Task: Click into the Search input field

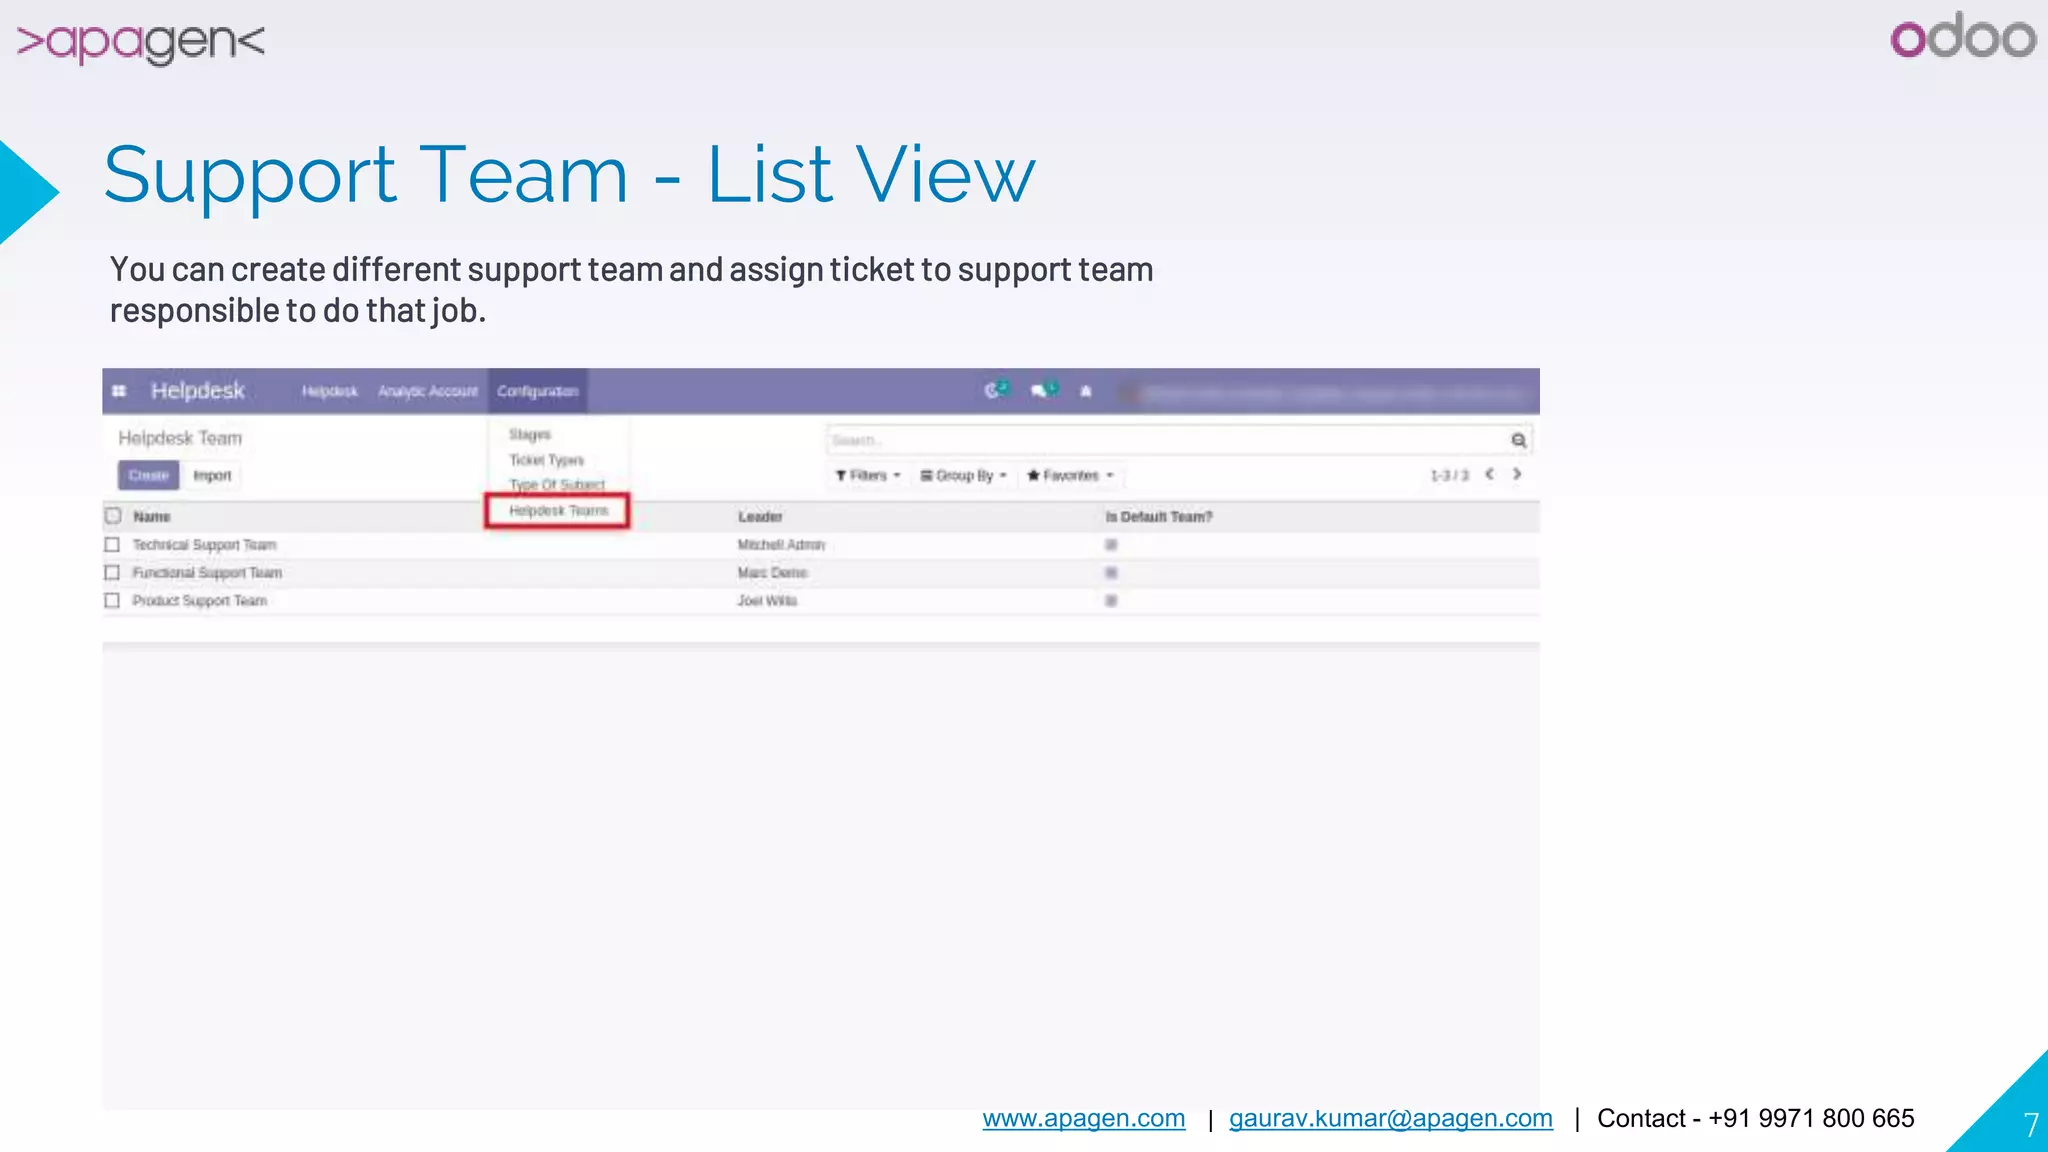Action: [1167, 440]
